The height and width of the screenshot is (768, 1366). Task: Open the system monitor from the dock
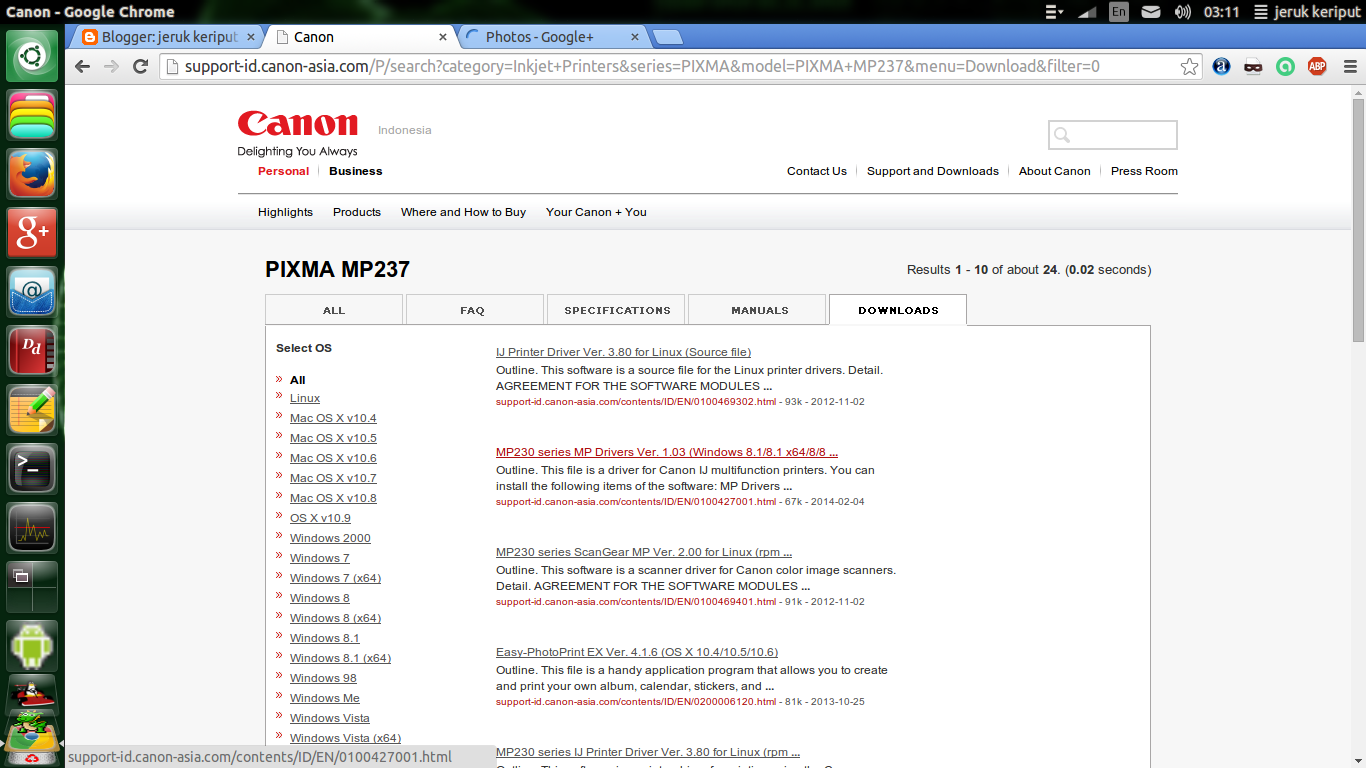(x=31, y=527)
